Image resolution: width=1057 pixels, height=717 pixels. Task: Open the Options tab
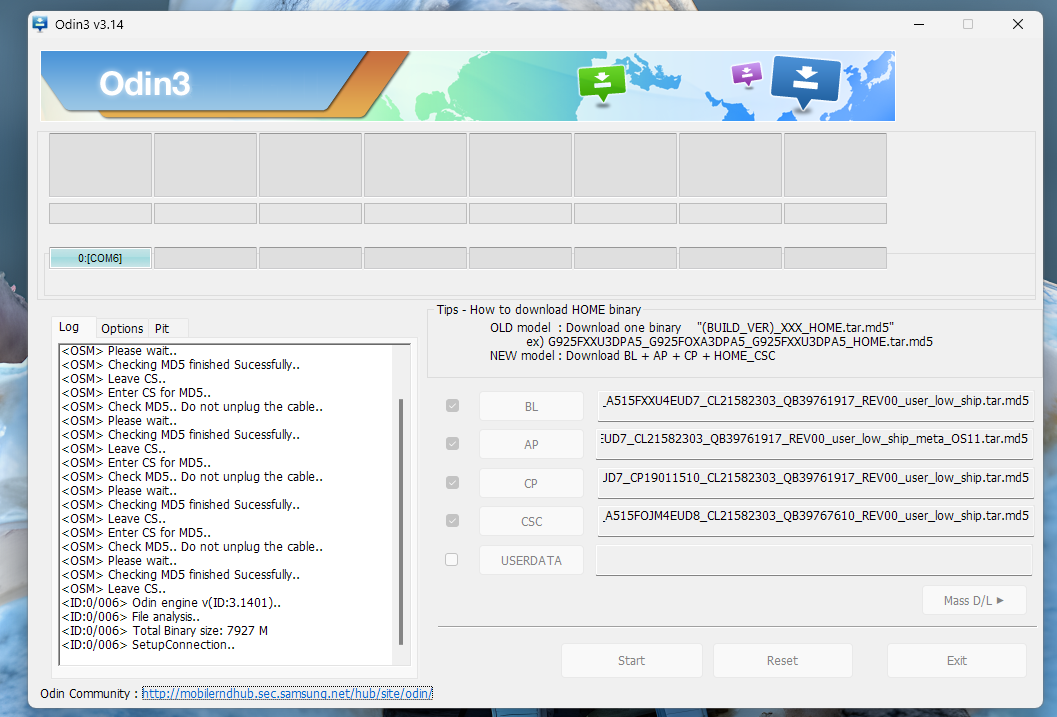[122, 328]
